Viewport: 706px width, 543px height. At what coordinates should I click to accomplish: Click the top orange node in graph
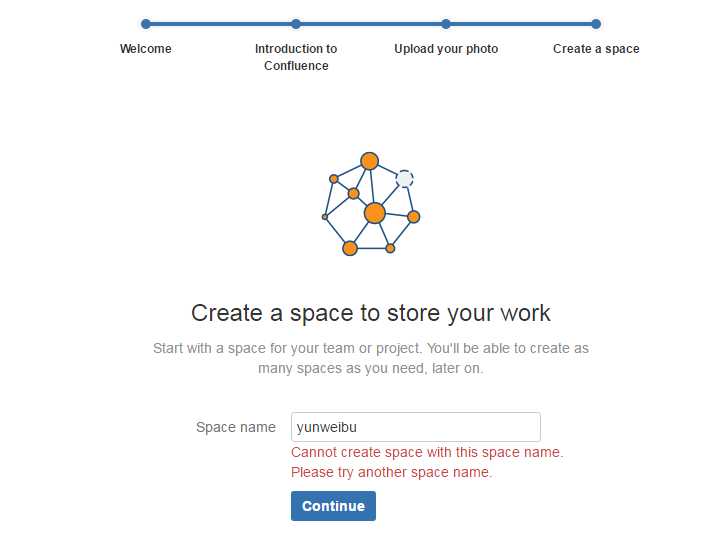(369, 161)
